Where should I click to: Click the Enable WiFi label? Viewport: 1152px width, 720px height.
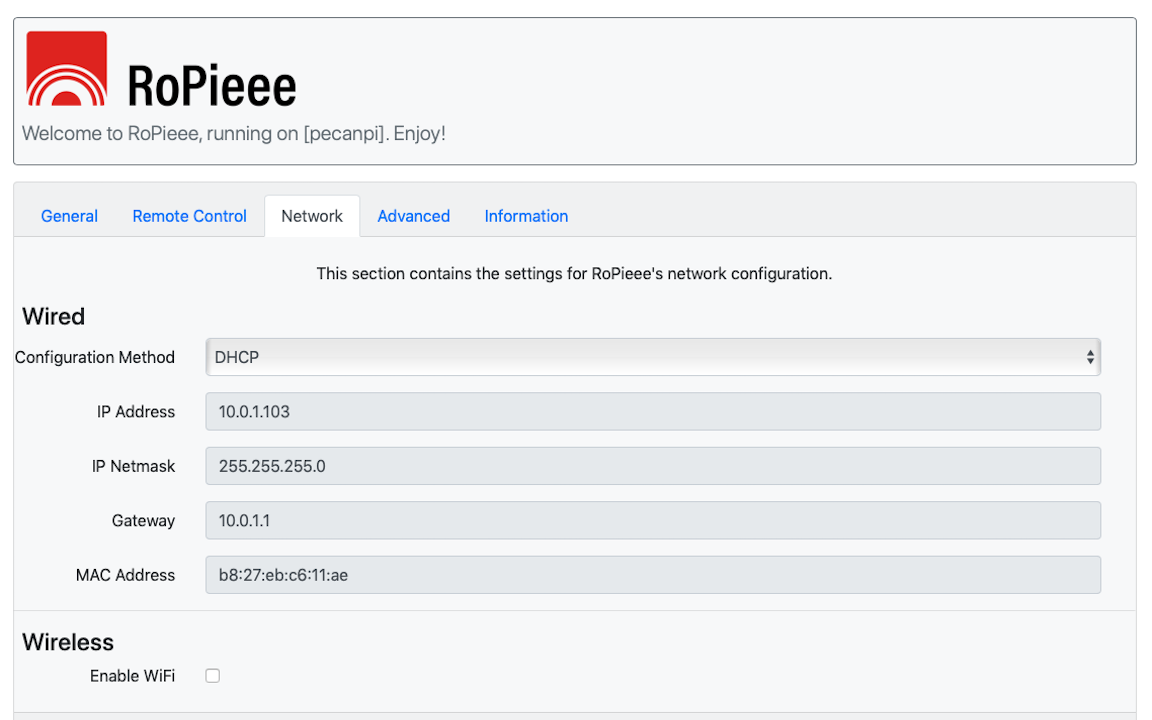(x=132, y=676)
